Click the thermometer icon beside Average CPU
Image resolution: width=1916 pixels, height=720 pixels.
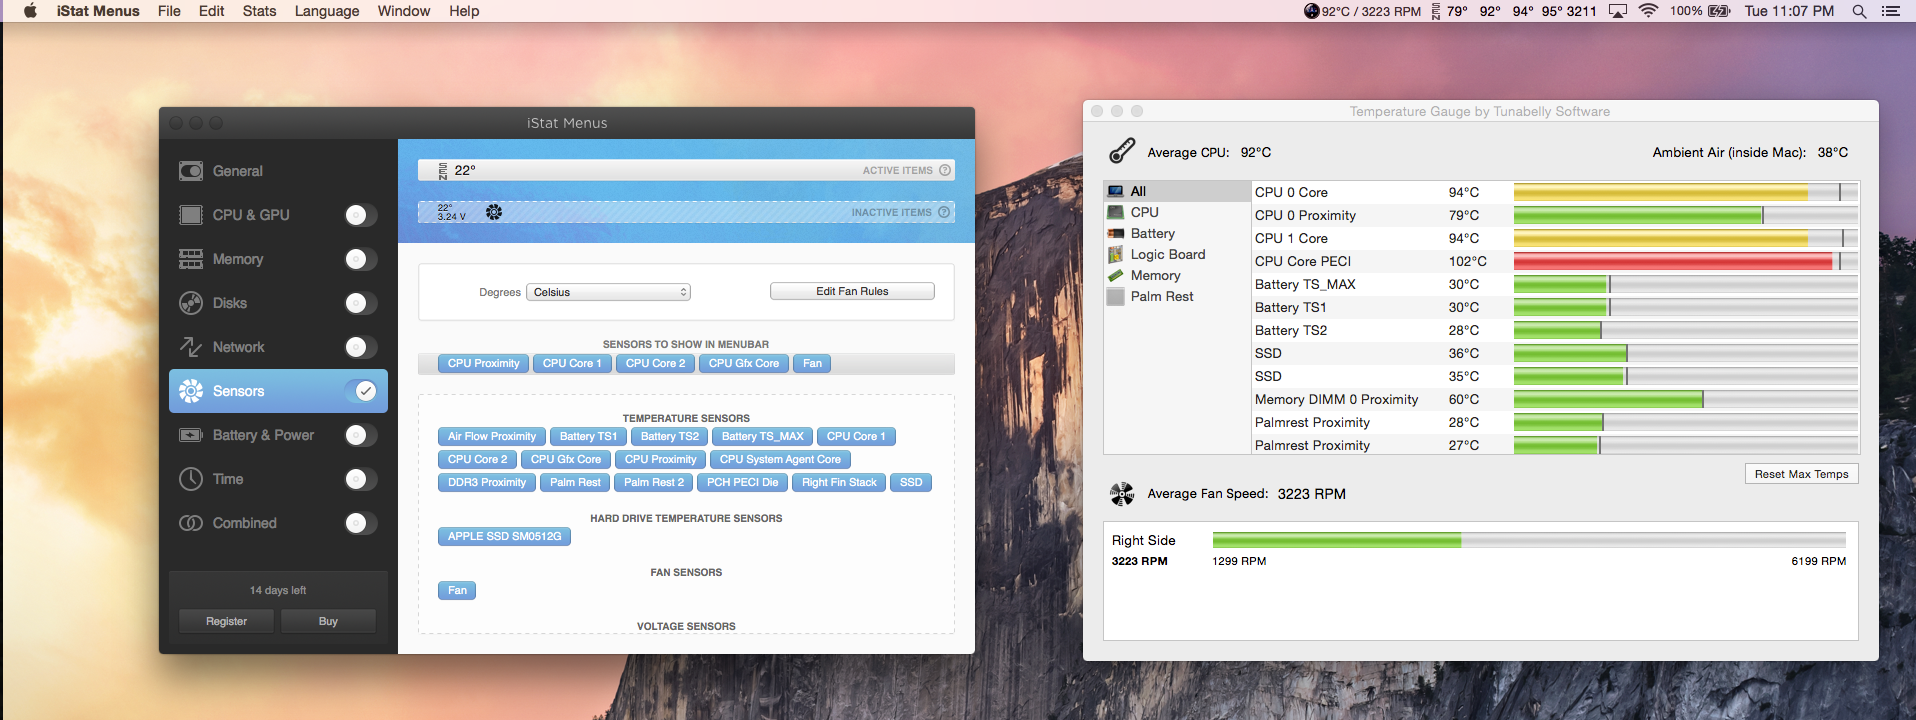click(x=1122, y=151)
